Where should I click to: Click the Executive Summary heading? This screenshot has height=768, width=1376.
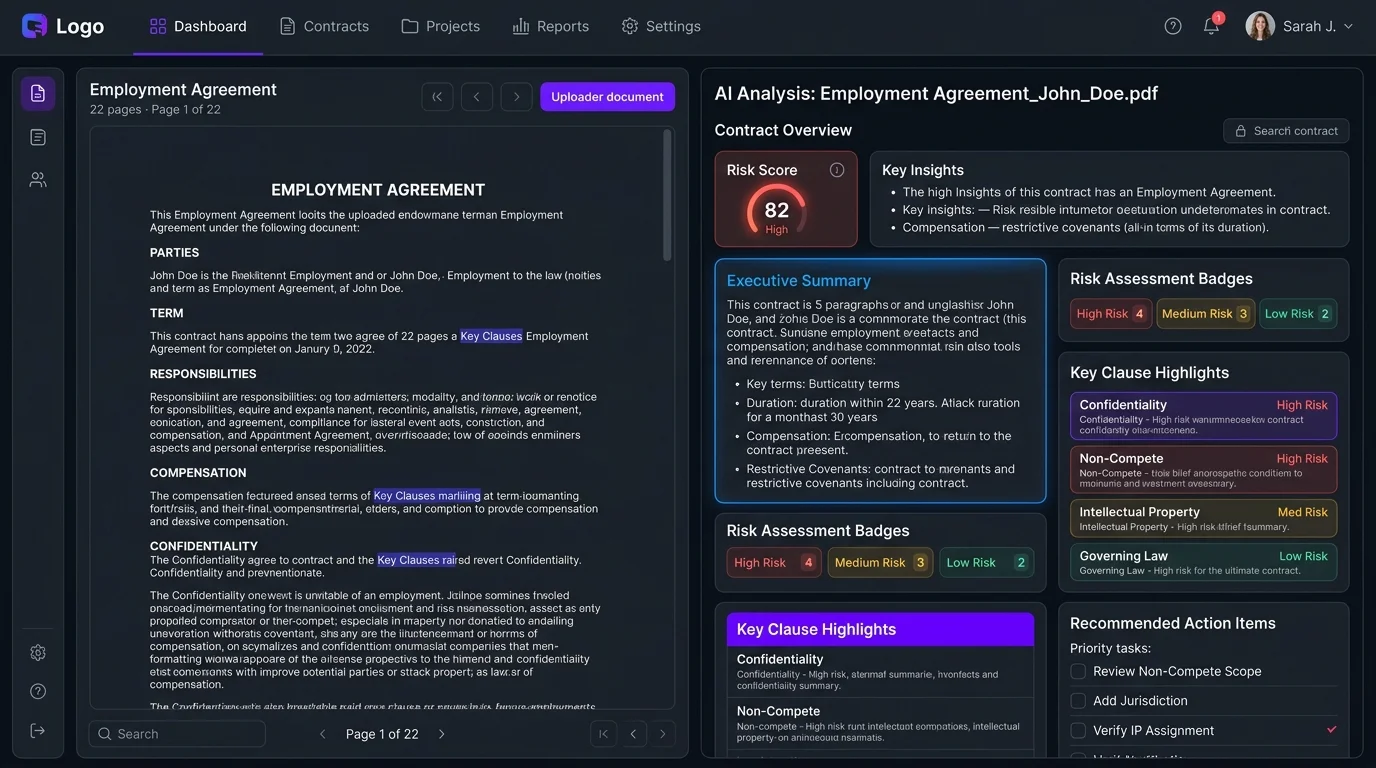click(x=798, y=281)
